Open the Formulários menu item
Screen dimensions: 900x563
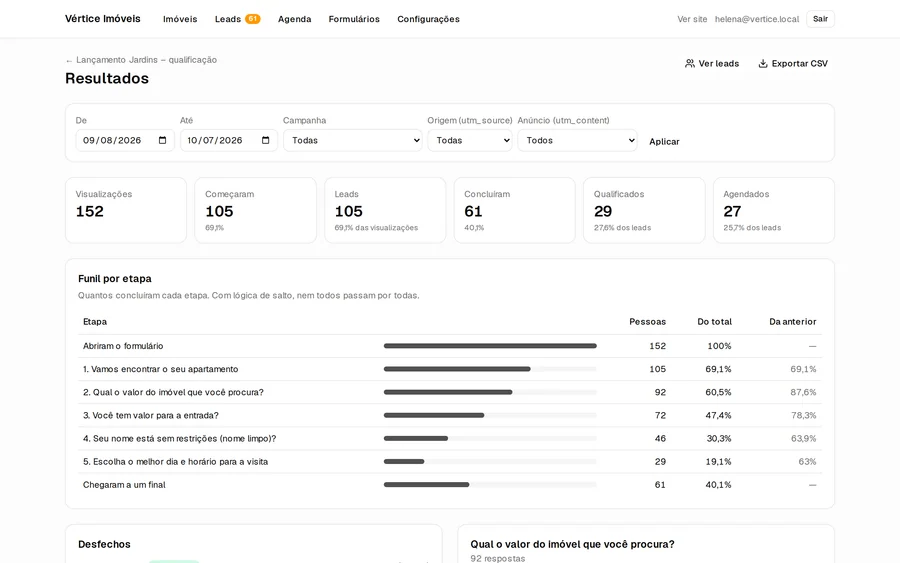tap(354, 19)
